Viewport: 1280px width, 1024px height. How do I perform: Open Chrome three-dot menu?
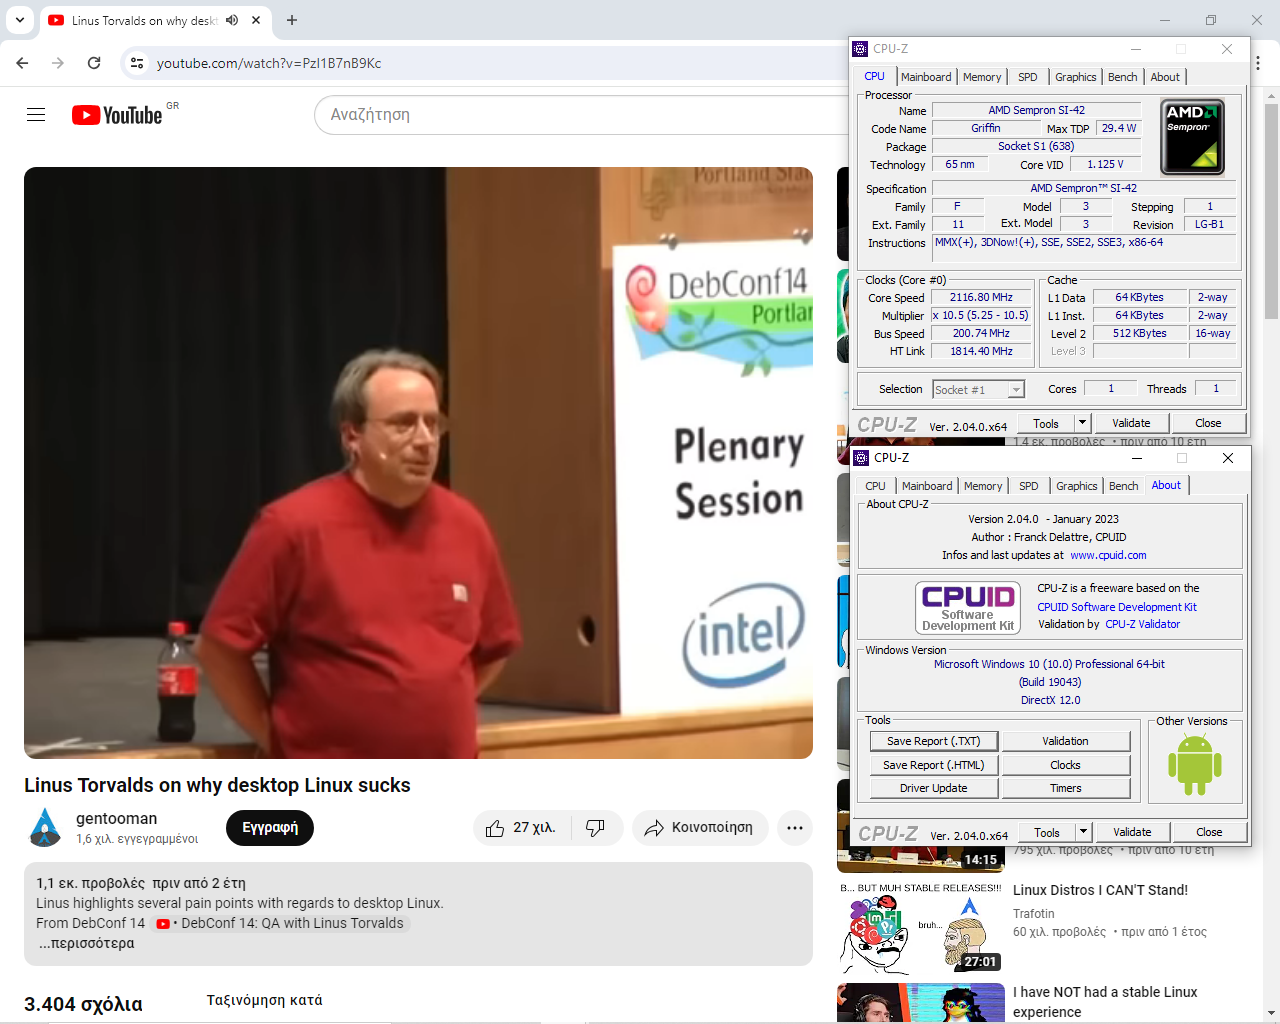[x=1257, y=63]
